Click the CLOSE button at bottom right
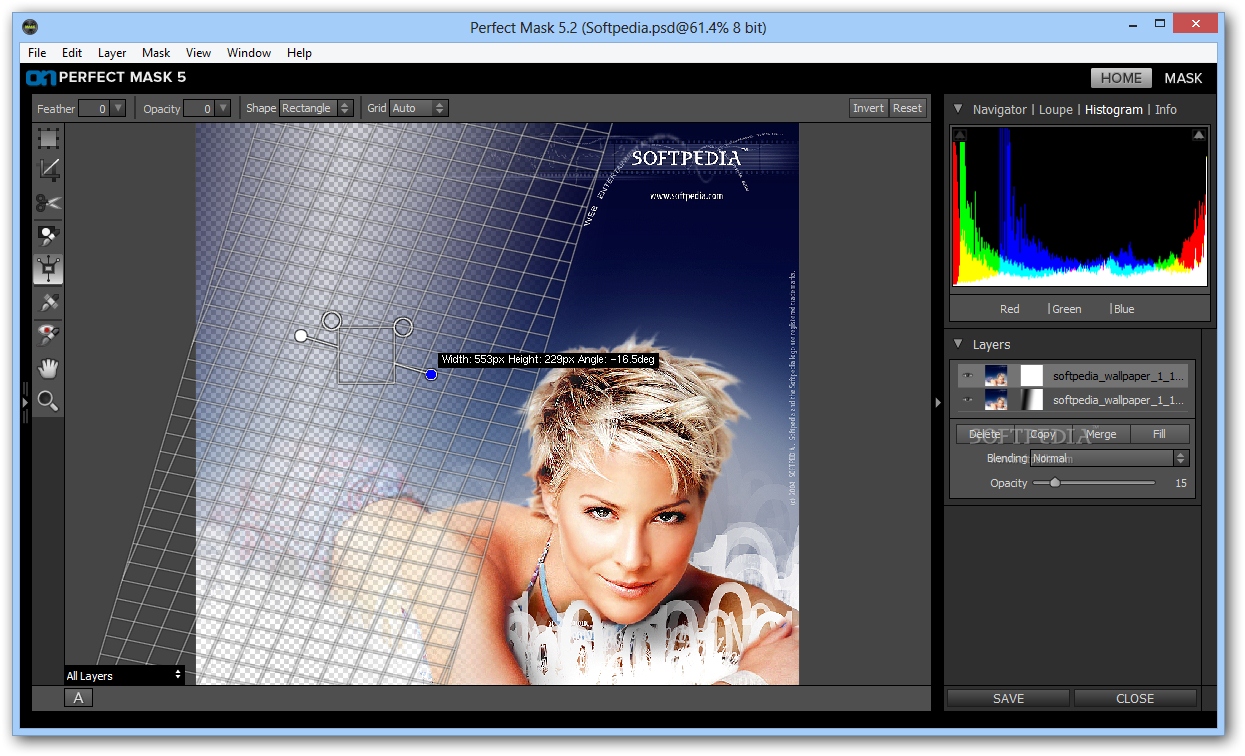The height and width of the screenshot is (756, 1245). point(1135,698)
